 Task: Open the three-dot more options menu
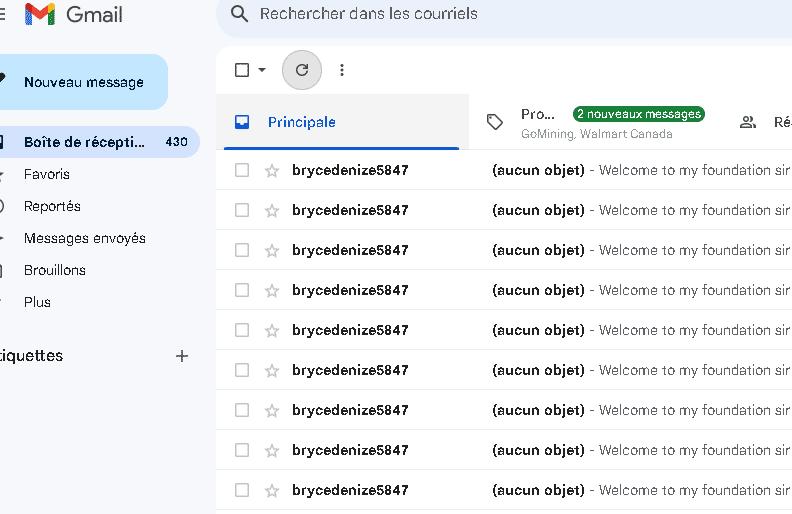[342, 70]
